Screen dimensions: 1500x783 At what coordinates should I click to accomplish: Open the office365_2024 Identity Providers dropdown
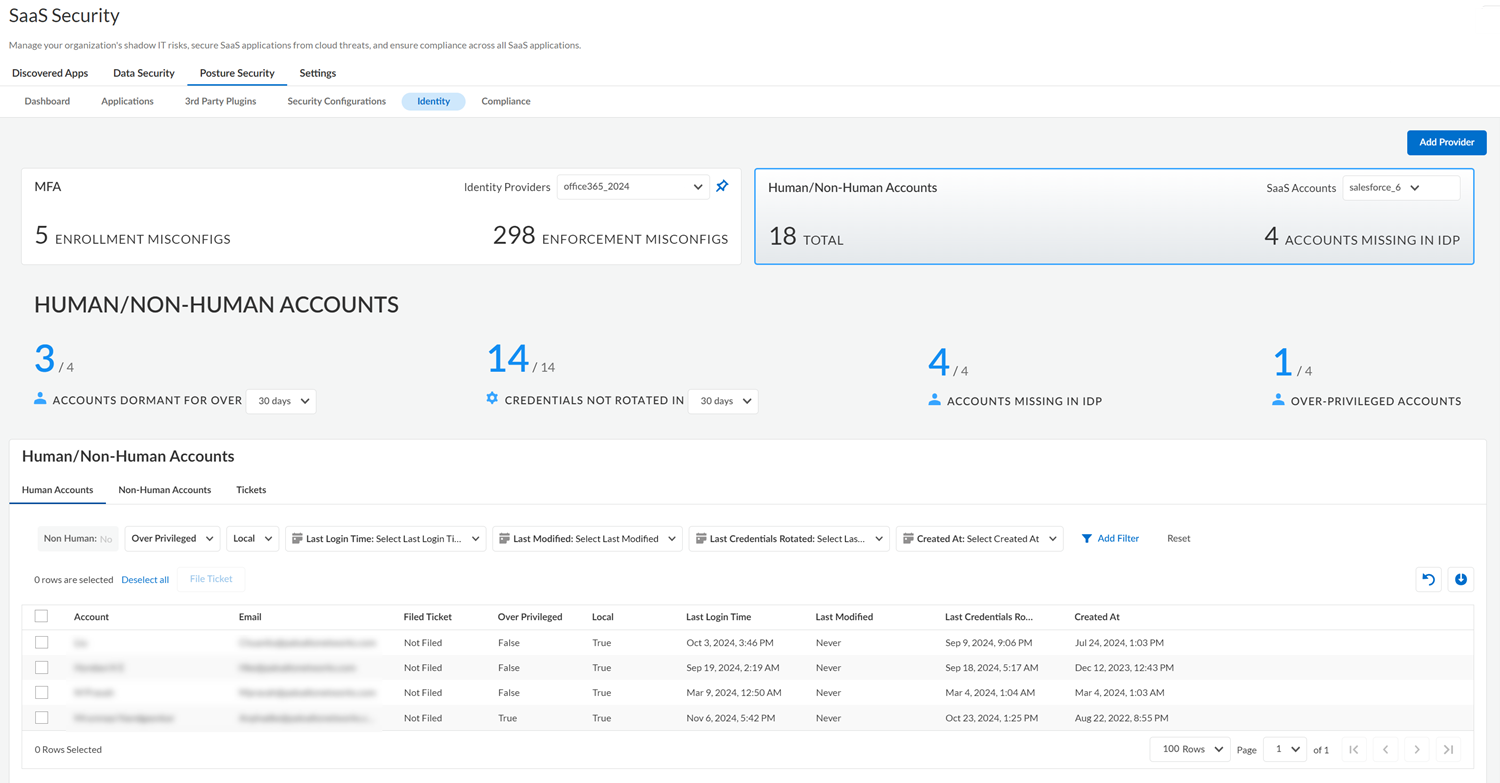632,186
